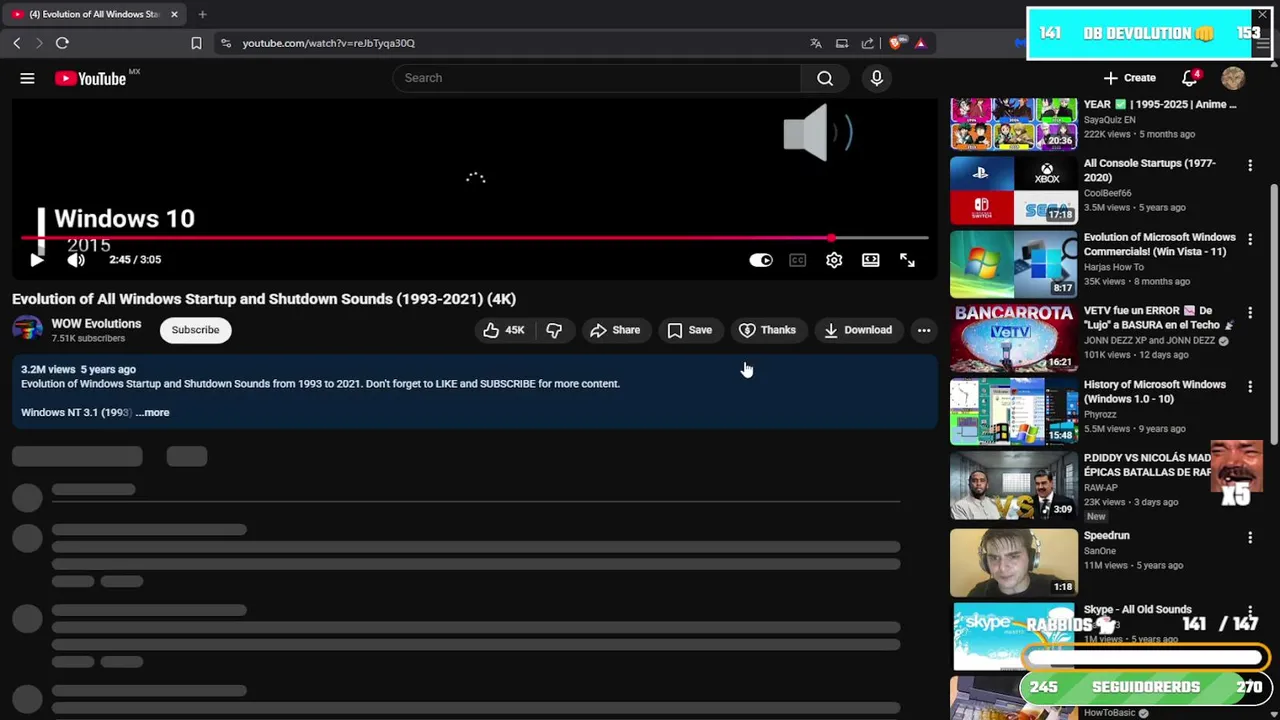Expand description with ...more
The width and height of the screenshot is (1280, 720).
(153, 412)
